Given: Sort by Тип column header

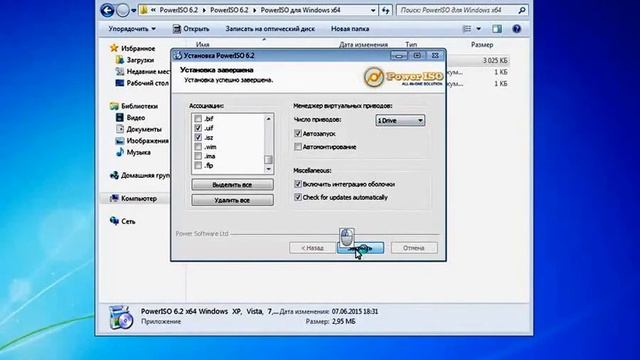Looking at the screenshot, I should click(x=411, y=44).
